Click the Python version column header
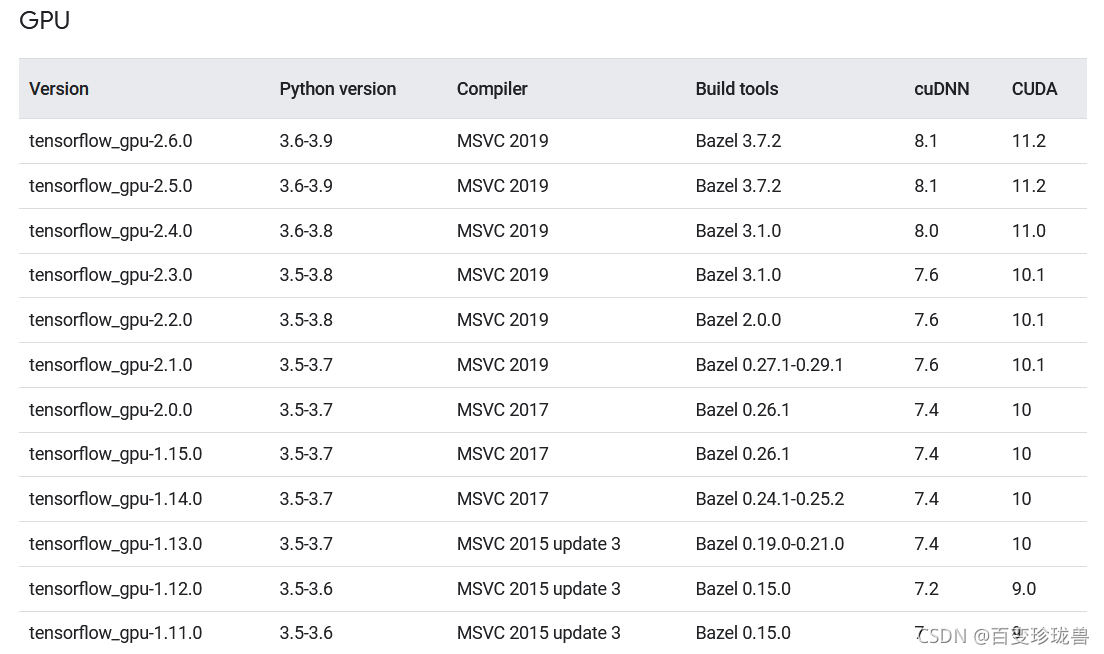This screenshot has height=654, width=1104. point(337,89)
